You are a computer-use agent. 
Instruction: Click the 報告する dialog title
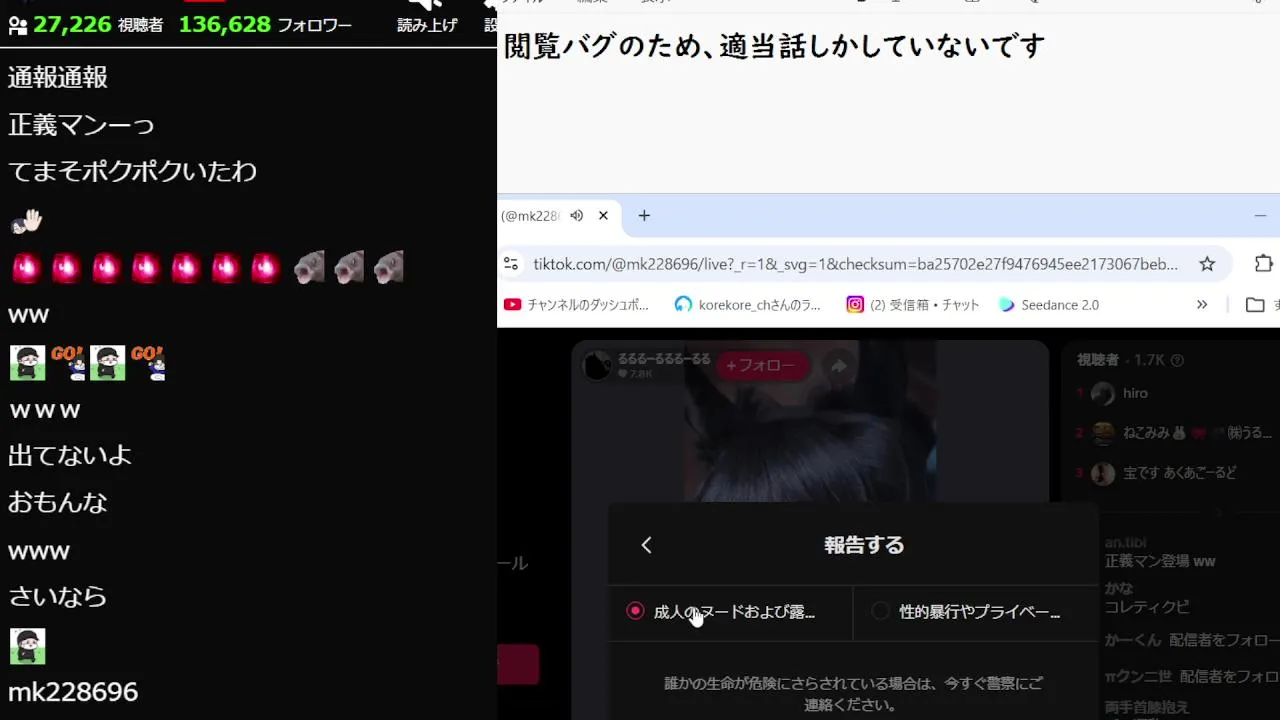click(864, 545)
